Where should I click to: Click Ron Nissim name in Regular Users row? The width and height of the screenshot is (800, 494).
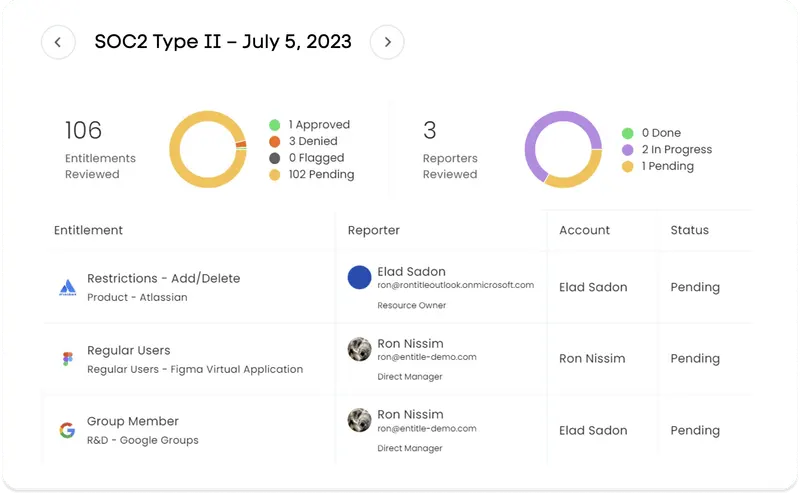410,343
